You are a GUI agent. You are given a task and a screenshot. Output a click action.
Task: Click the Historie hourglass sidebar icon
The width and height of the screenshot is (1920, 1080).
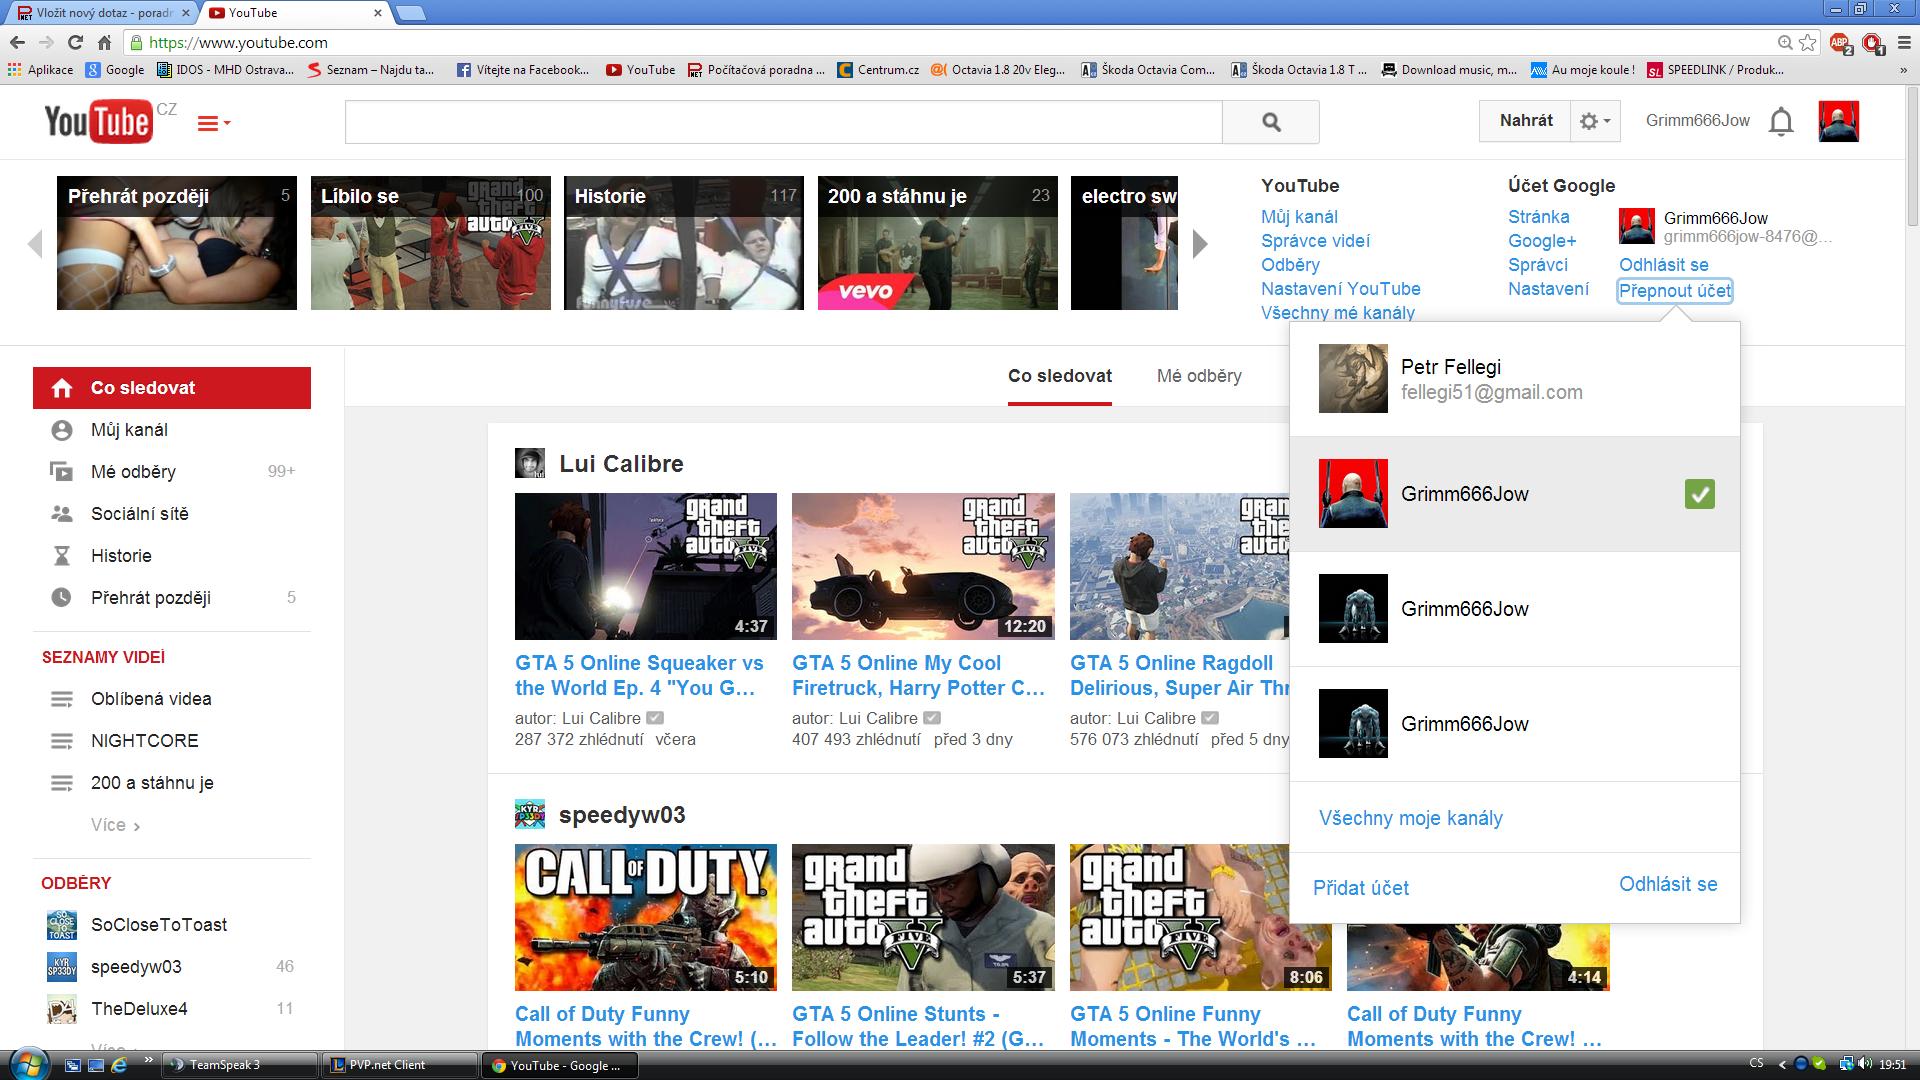point(62,556)
